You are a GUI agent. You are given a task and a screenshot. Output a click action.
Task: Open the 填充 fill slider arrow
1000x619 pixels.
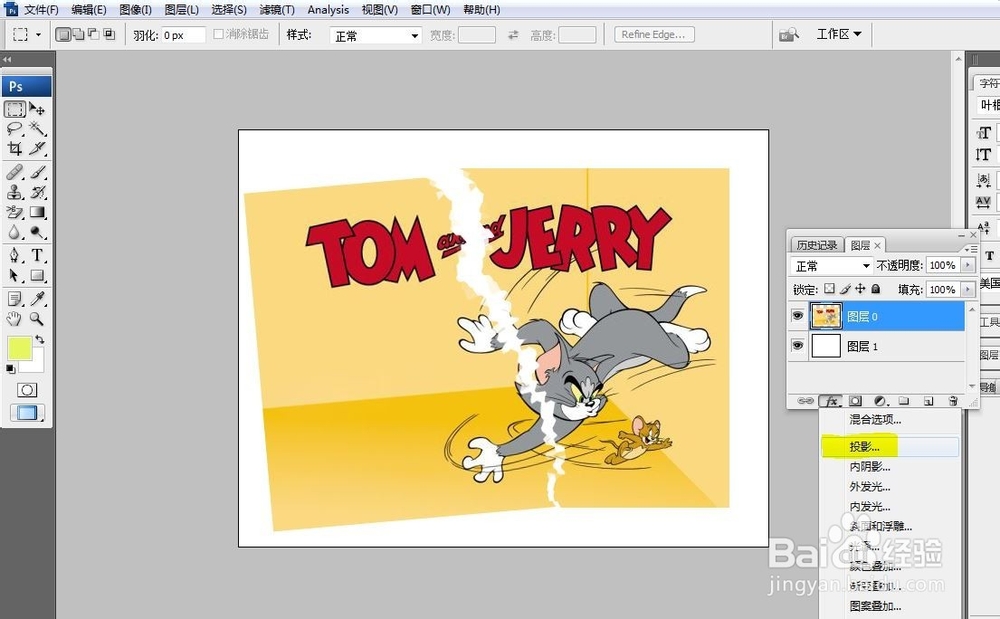click(x=969, y=289)
